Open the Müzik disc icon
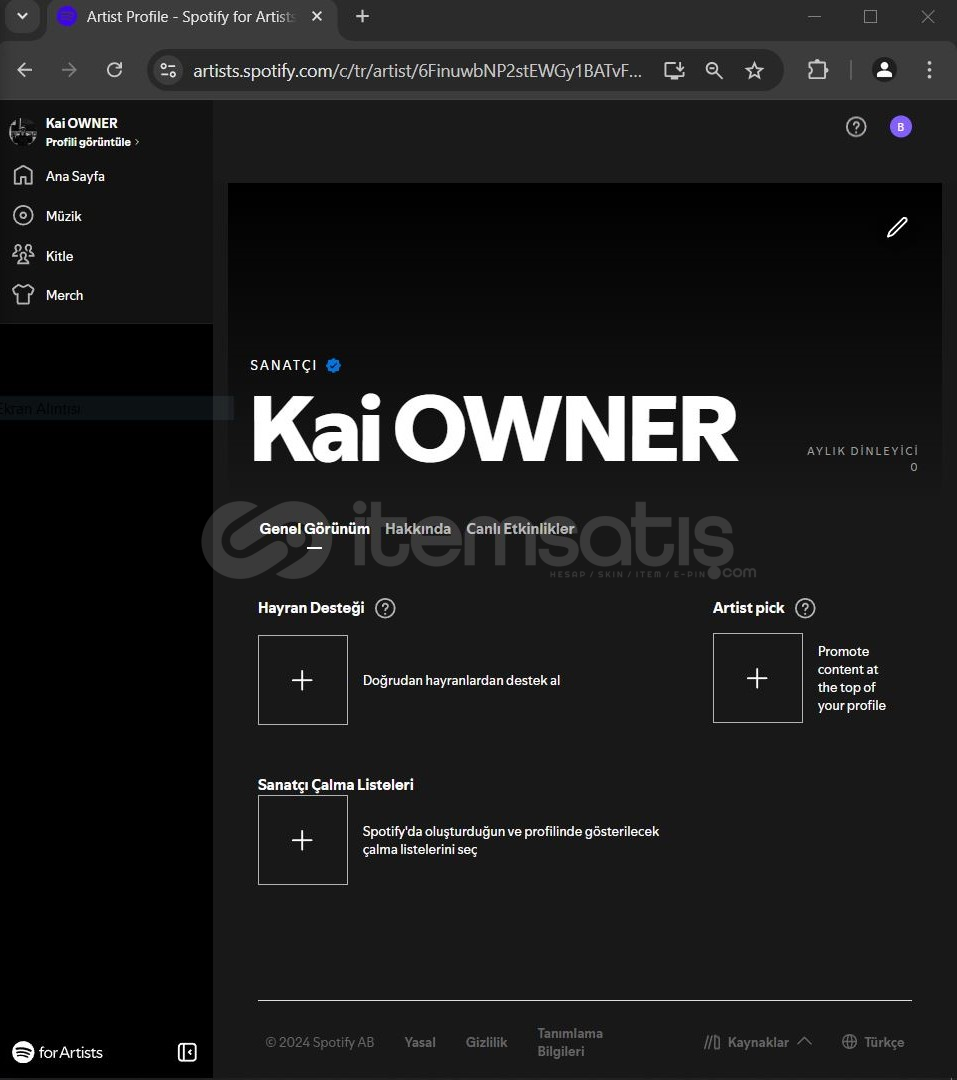 click(x=23, y=216)
